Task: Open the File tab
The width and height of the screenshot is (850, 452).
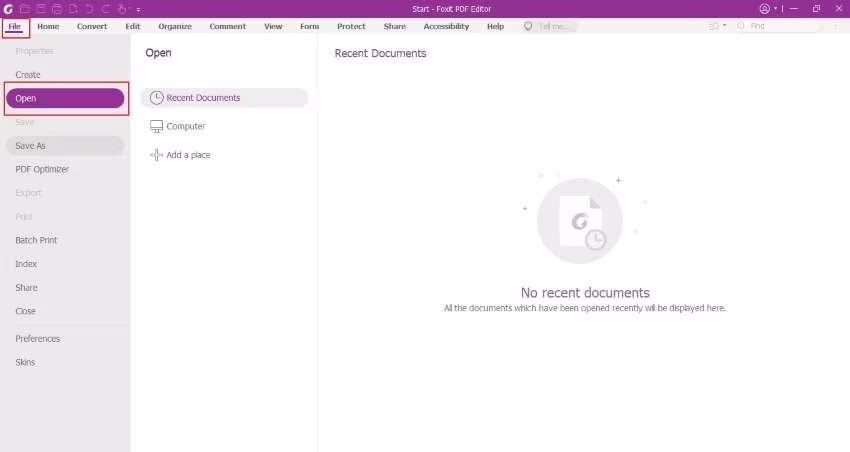Action: coord(15,26)
